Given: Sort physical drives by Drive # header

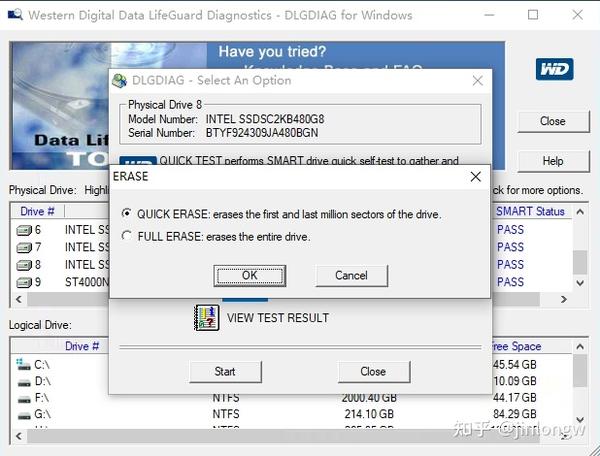Looking at the screenshot, I should 38,211.
